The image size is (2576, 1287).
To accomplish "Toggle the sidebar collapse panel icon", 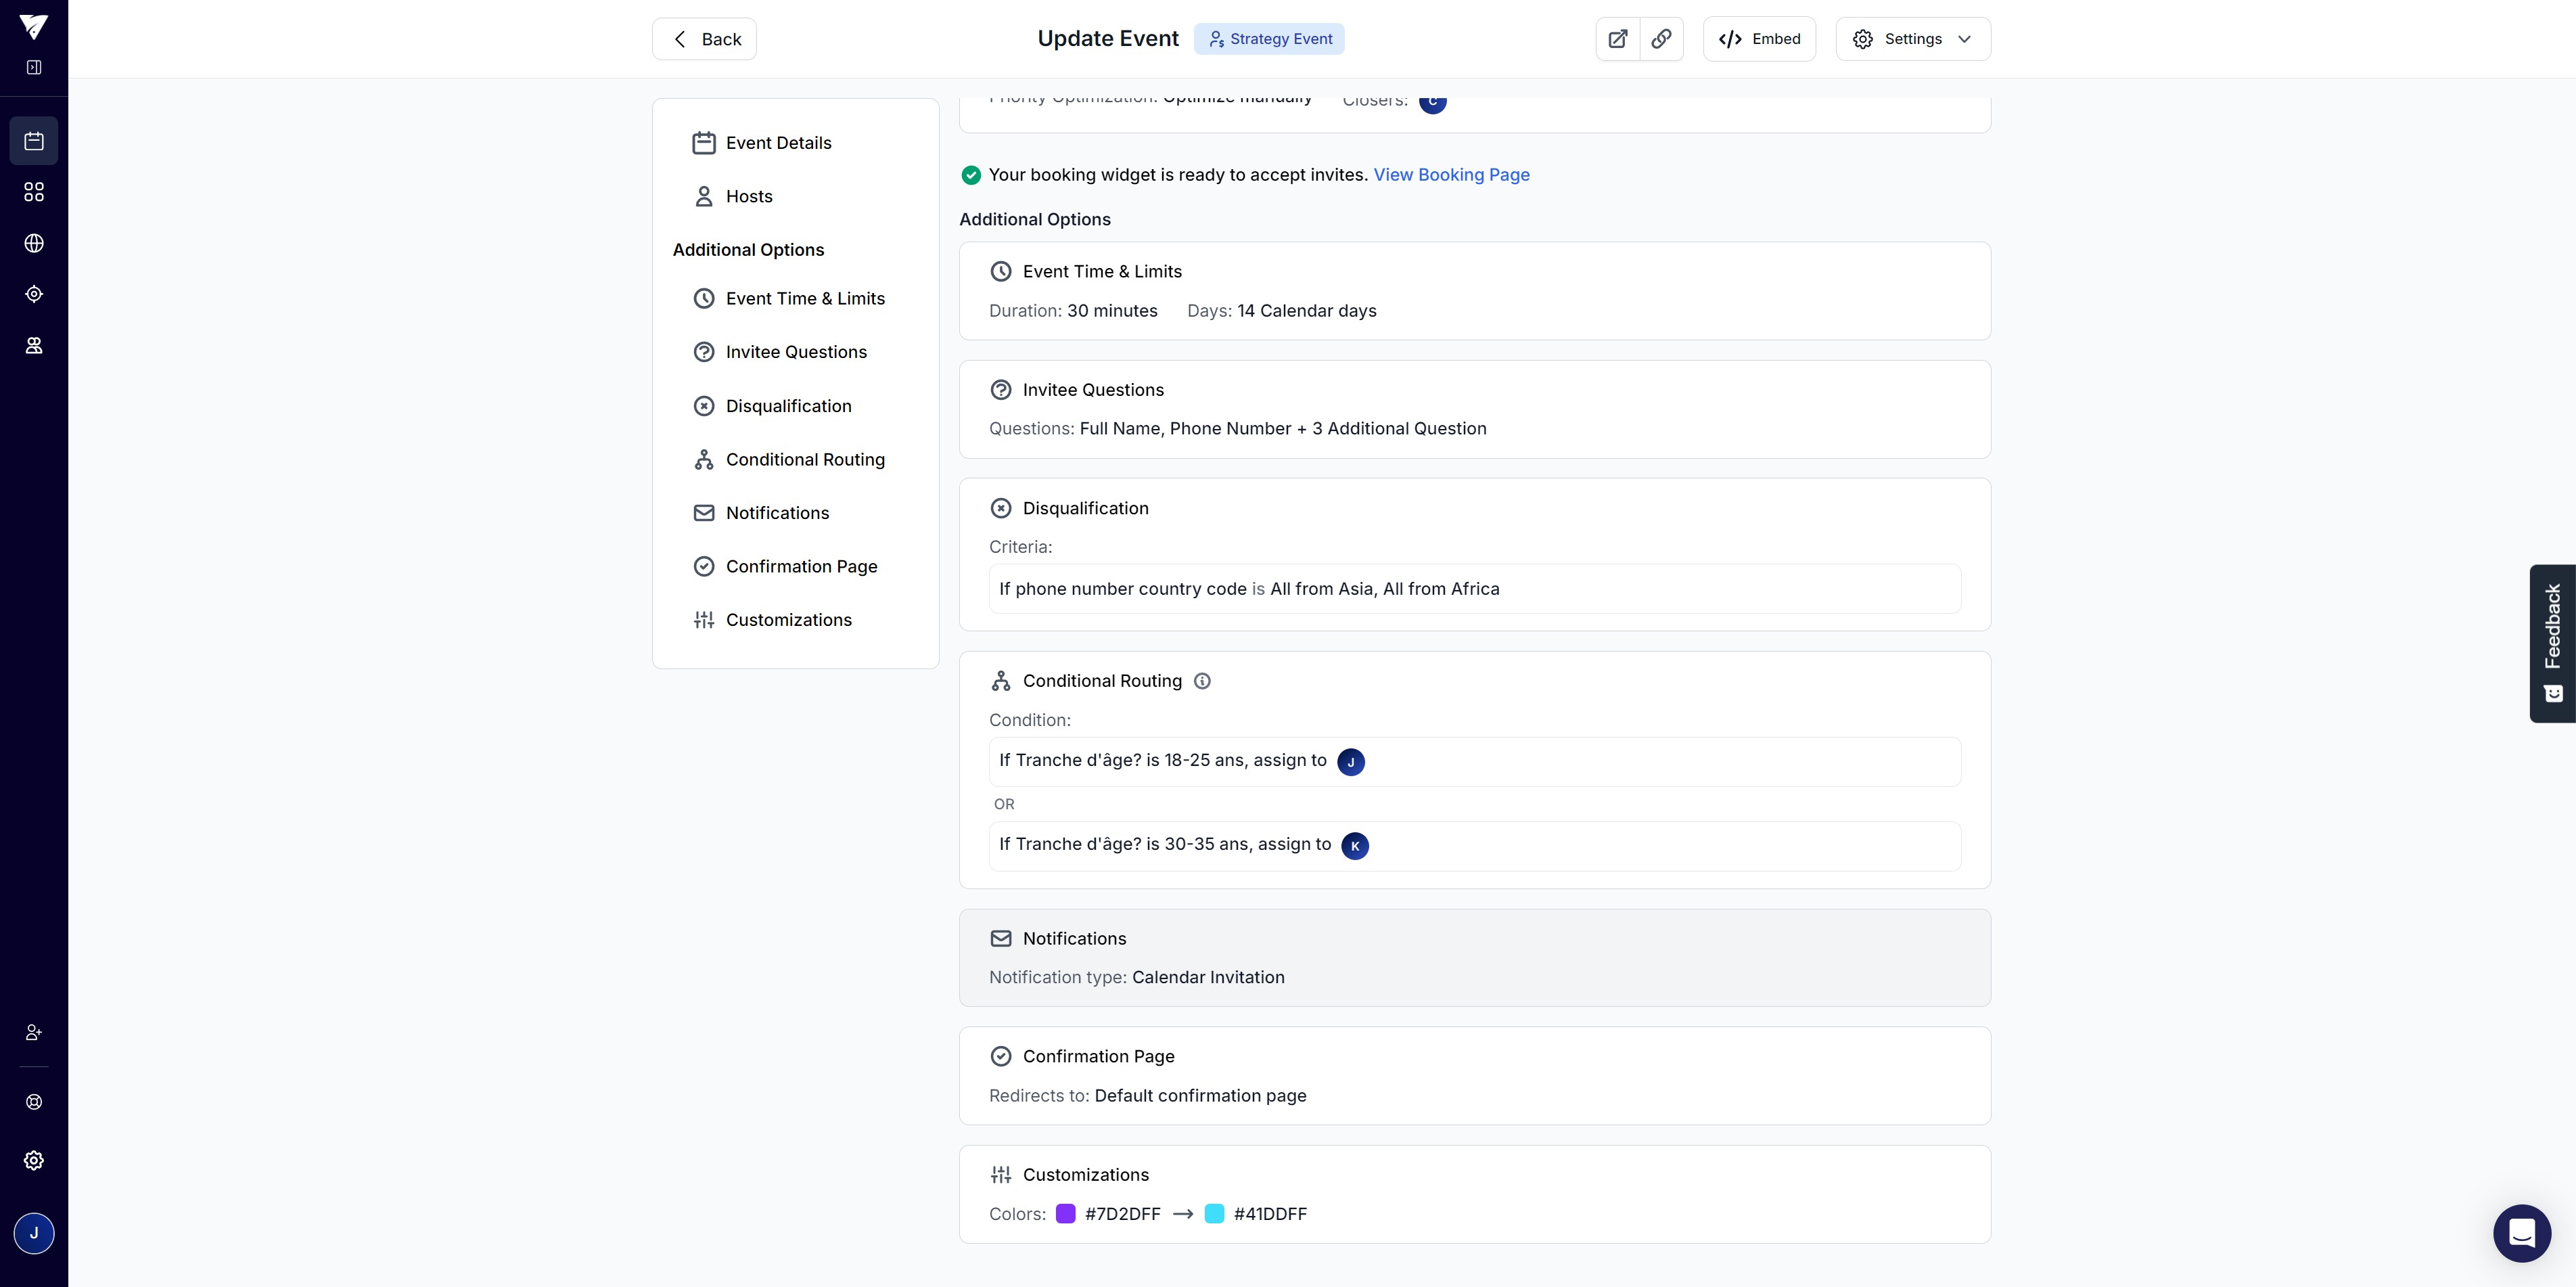I will click(x=34, y=68).
